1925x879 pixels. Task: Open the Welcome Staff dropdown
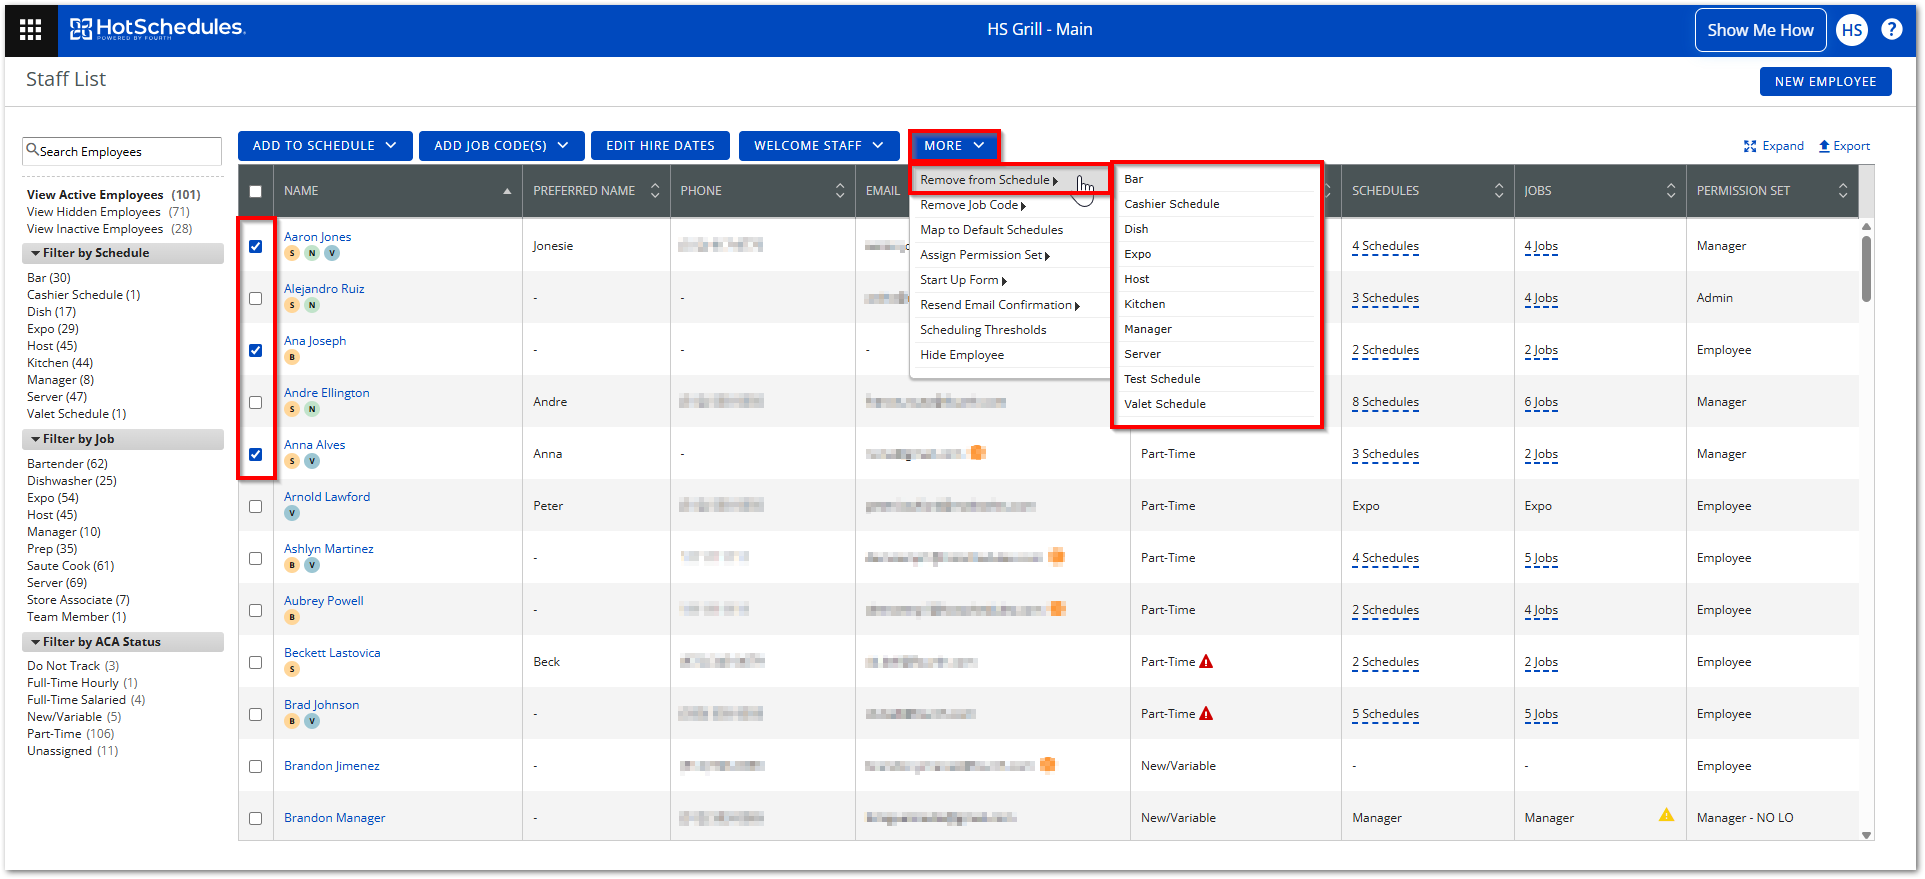click(x=819, y=146)
